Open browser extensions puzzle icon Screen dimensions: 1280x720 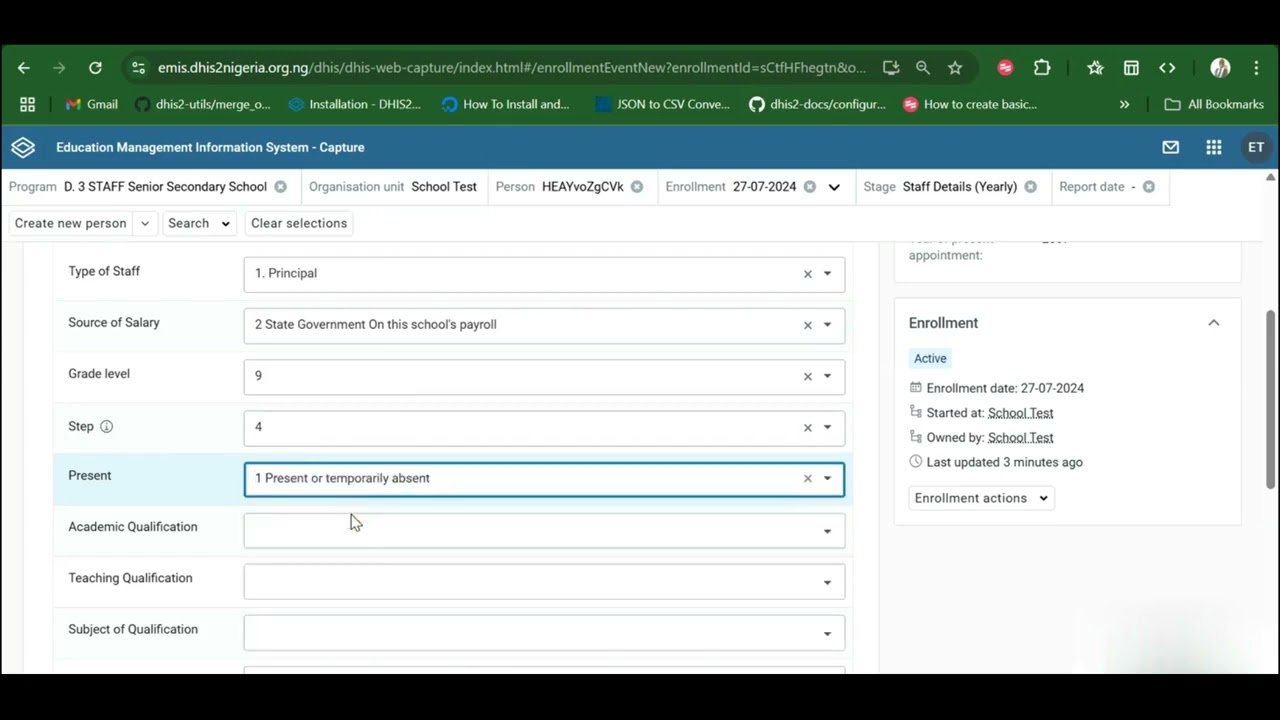(1042, 68)
